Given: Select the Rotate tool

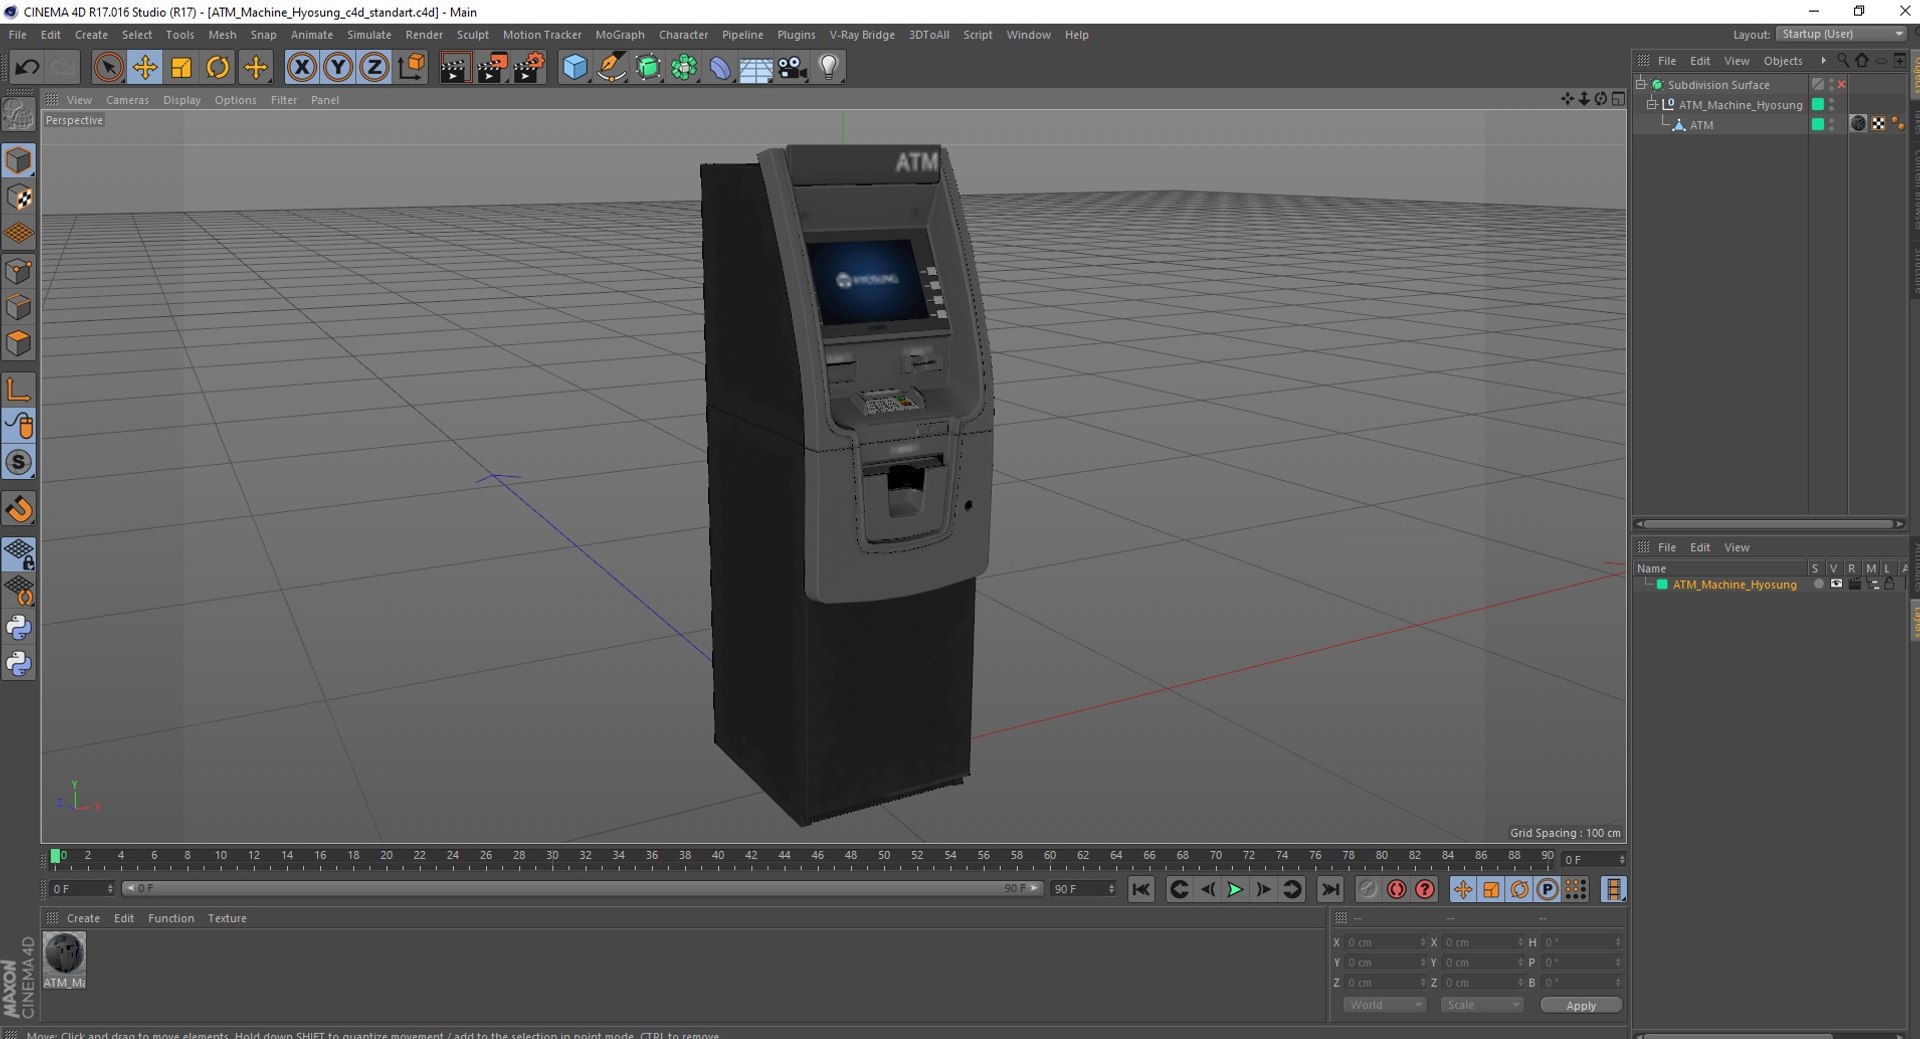Looking at the screenshot, I should click(218, 67).
